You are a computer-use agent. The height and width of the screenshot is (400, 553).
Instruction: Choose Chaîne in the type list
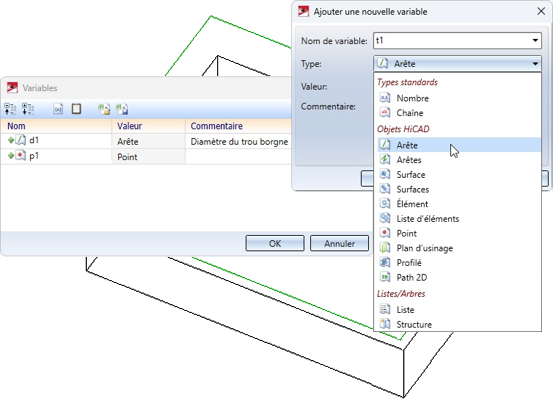(x=459, y=113)
